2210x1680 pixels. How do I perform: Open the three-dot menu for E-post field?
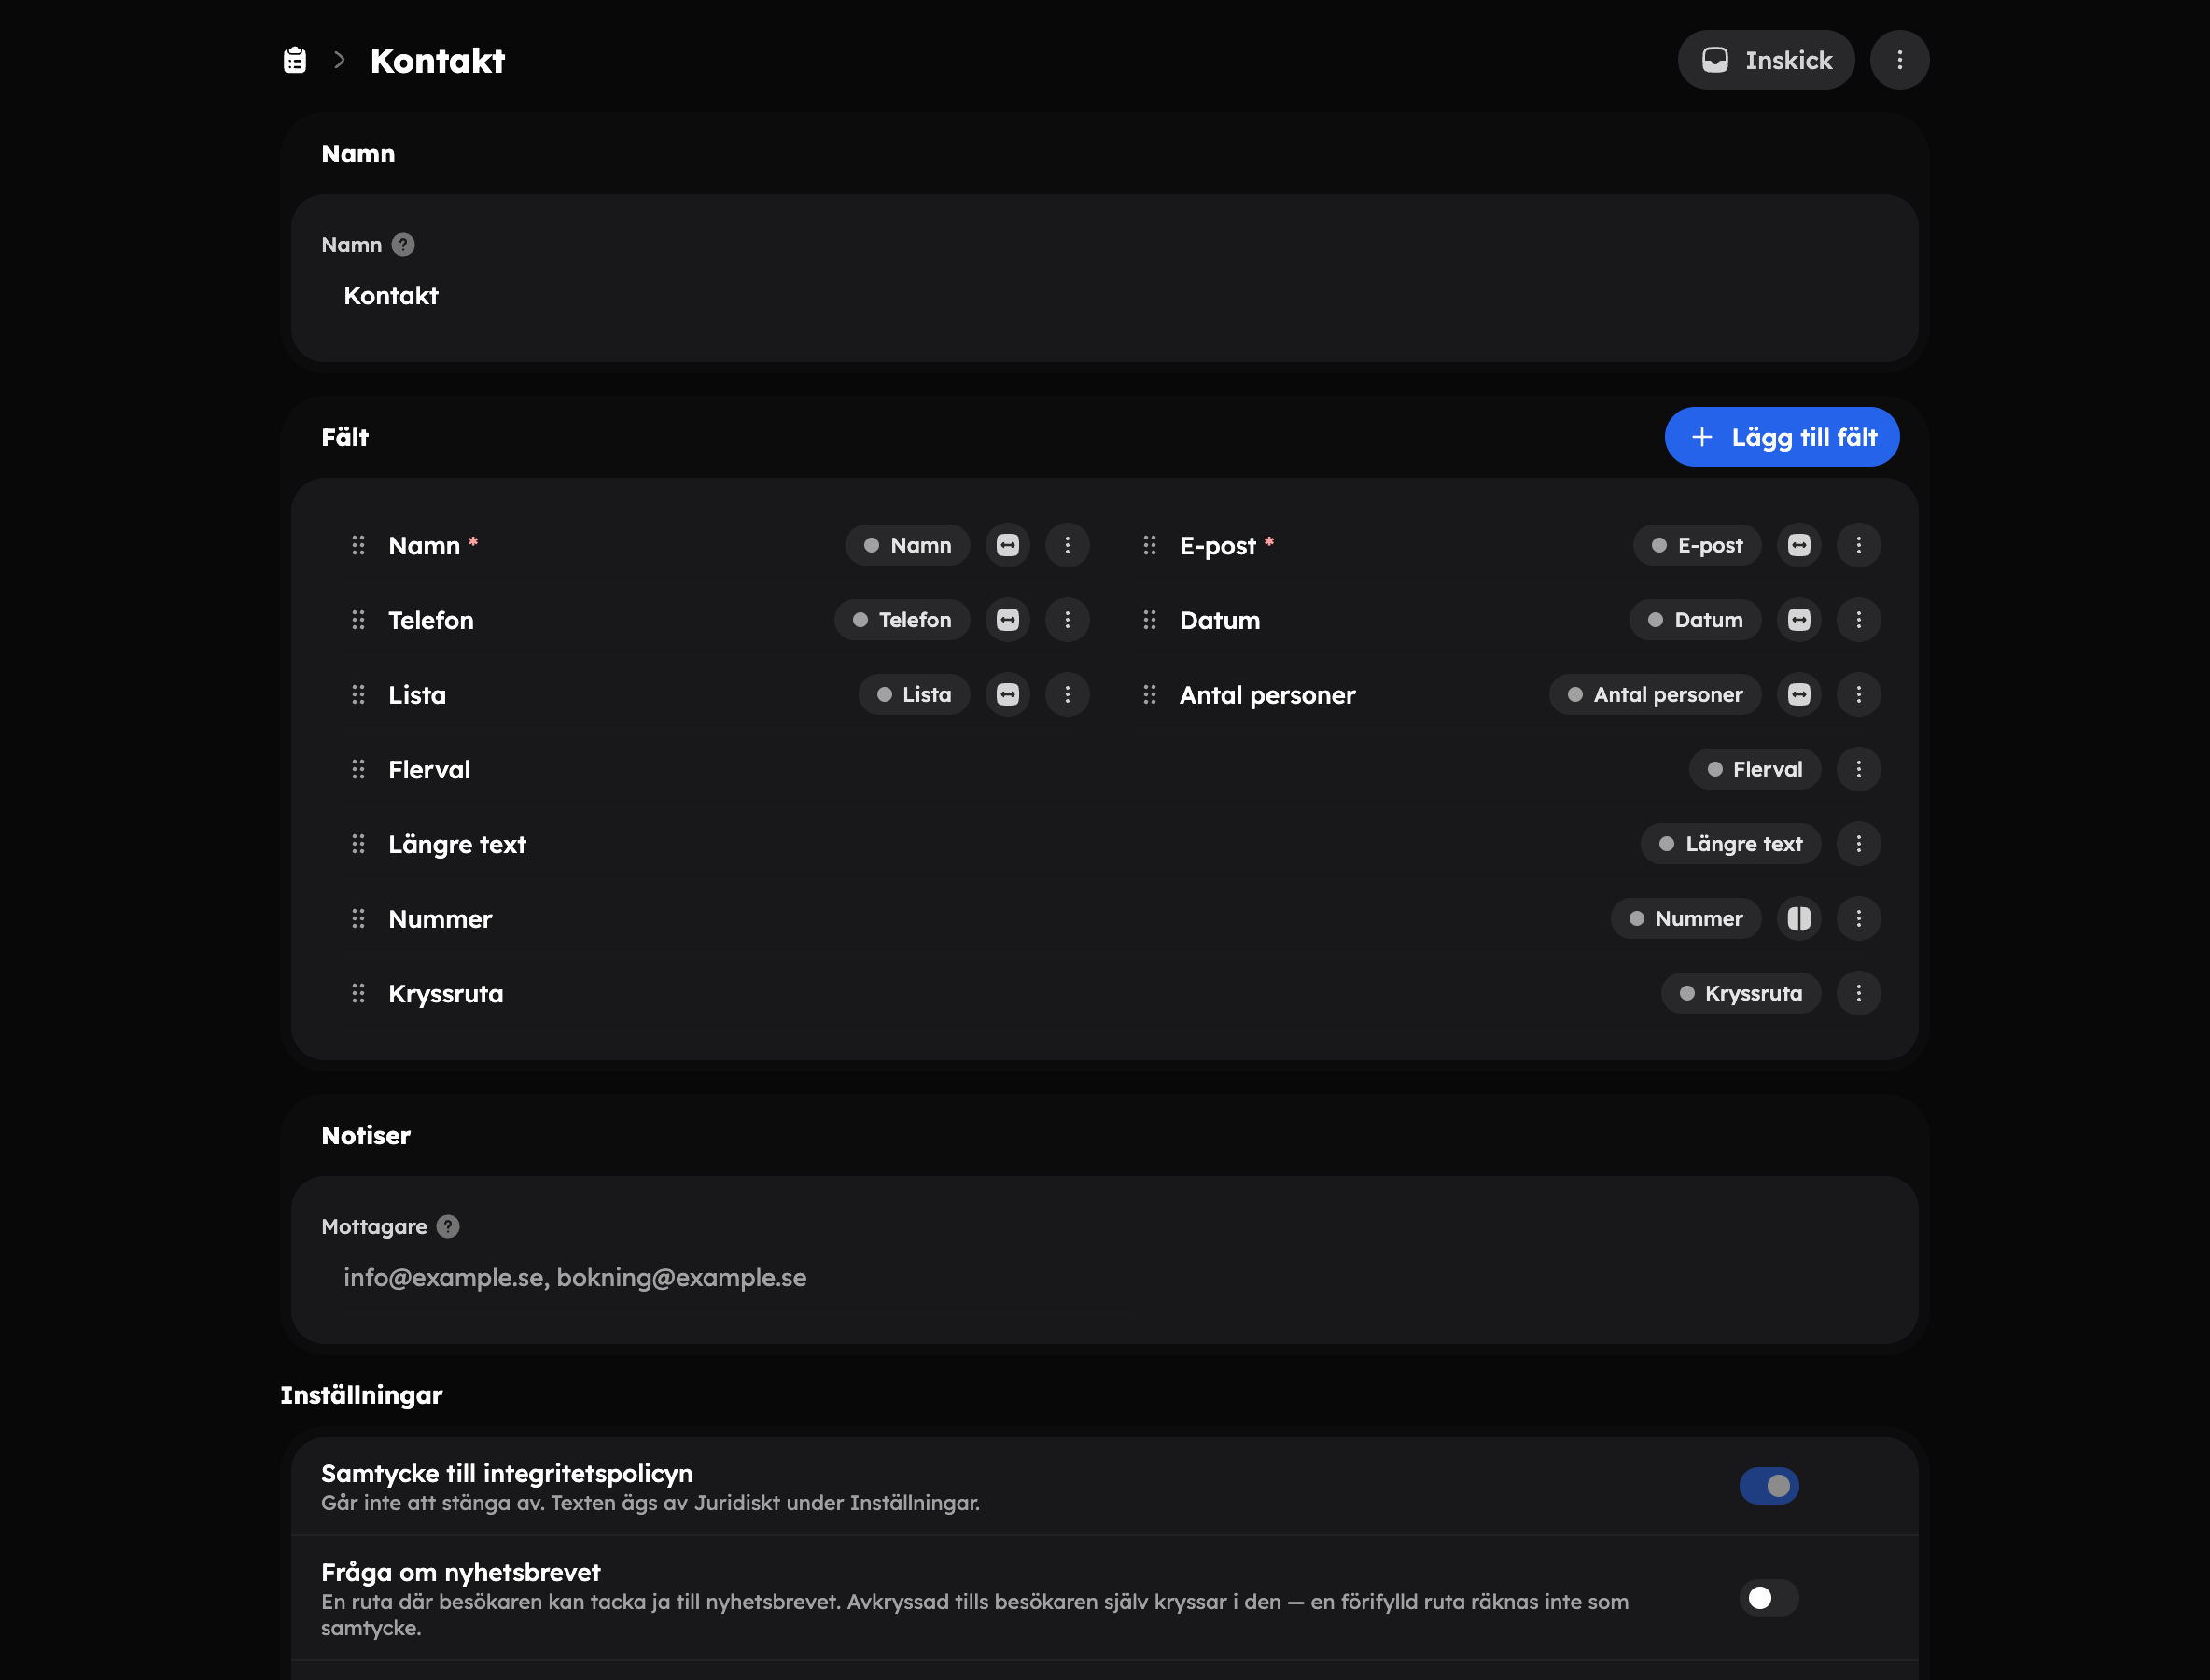[1859, 545]
